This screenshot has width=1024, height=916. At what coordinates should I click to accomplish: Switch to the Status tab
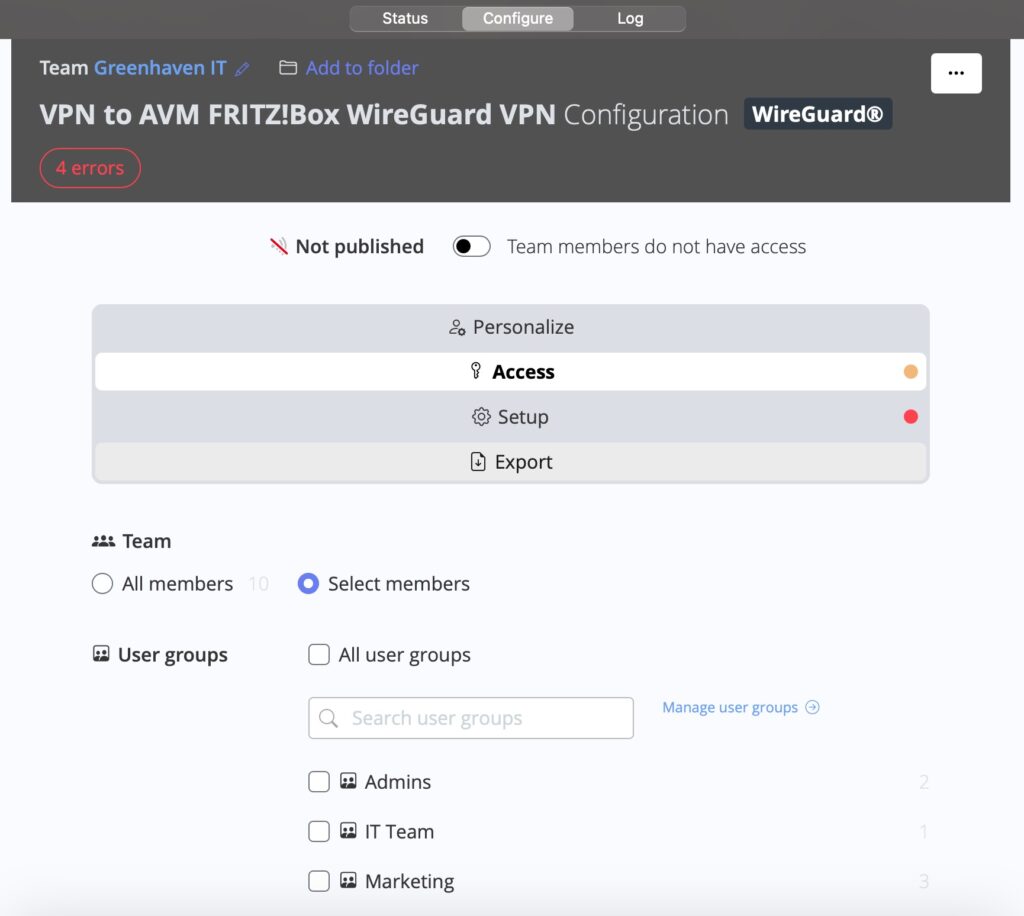point(405,18)
